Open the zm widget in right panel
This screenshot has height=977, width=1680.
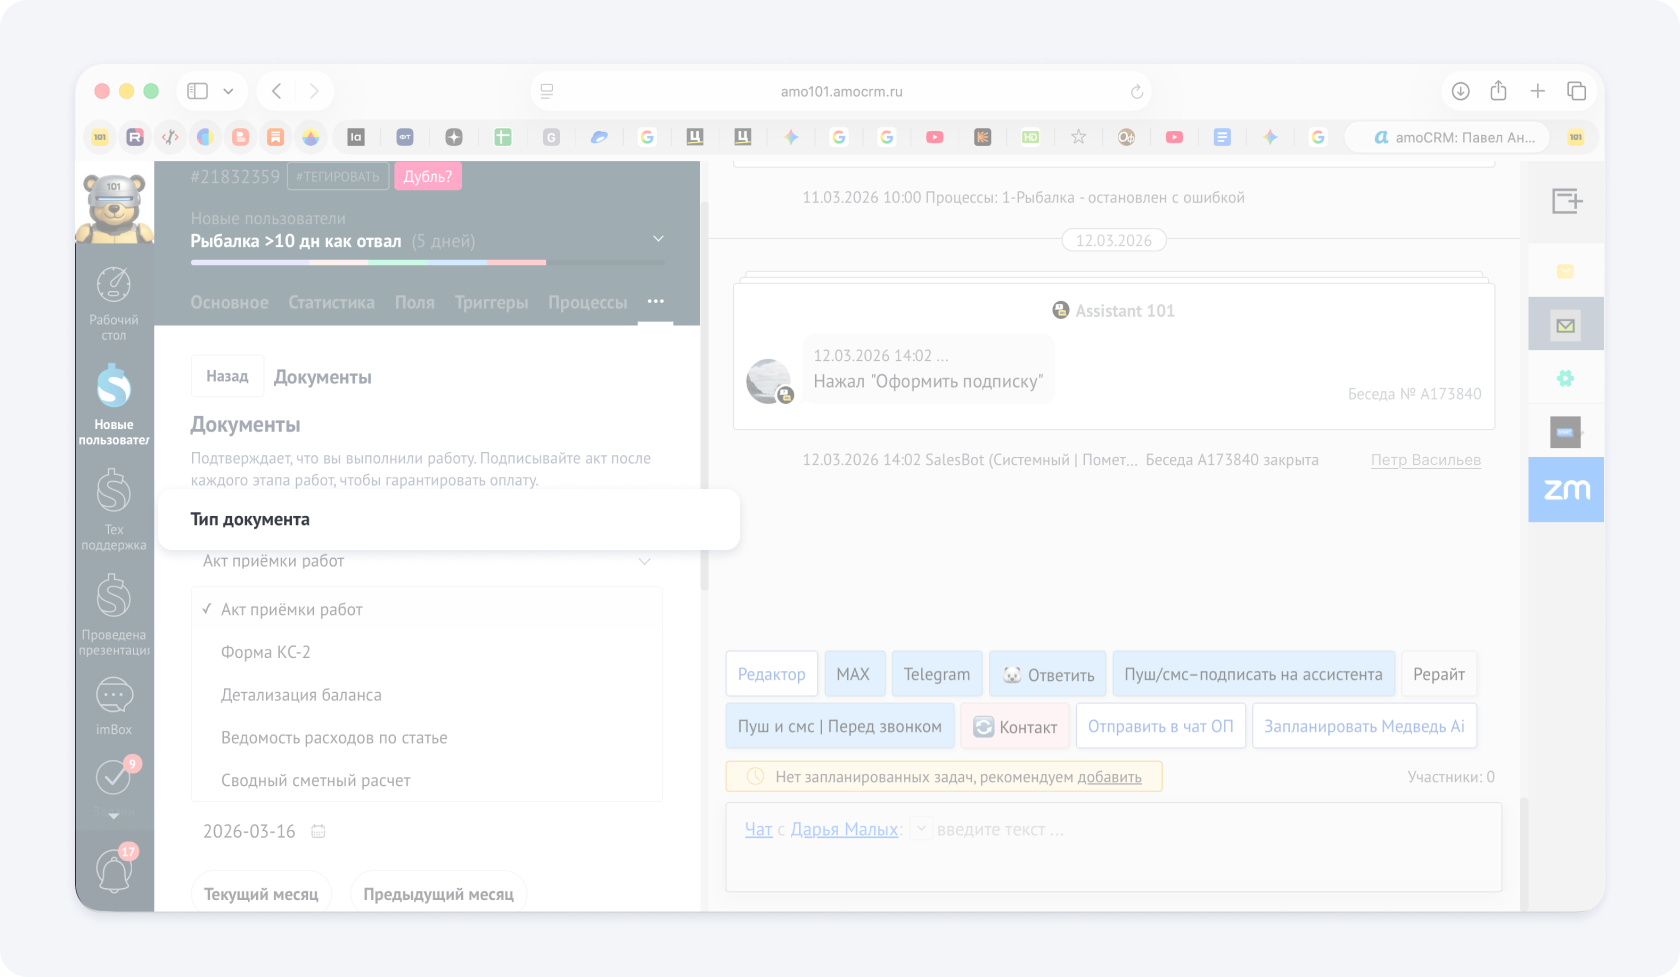point(1566,489)
